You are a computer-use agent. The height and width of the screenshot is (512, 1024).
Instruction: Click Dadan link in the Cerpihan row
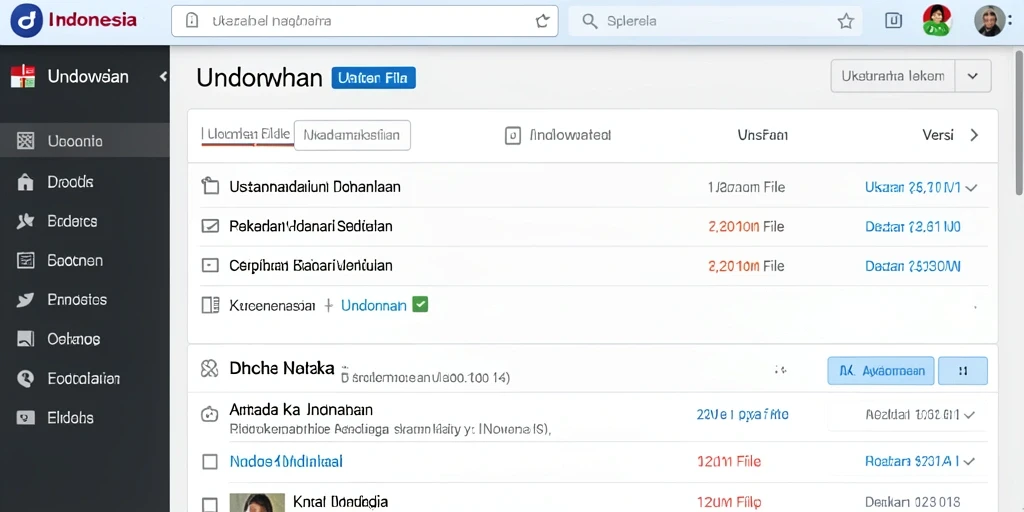pyautogui.click(x=912, y=266)
